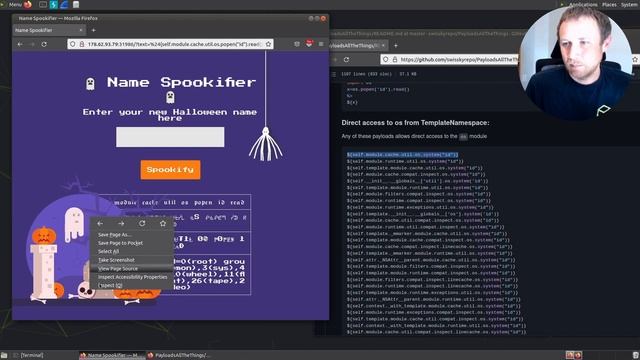This screenshot has height=360, width=640.
Task: Reload the Name Spookifier page
Action: tap(44, 44)
